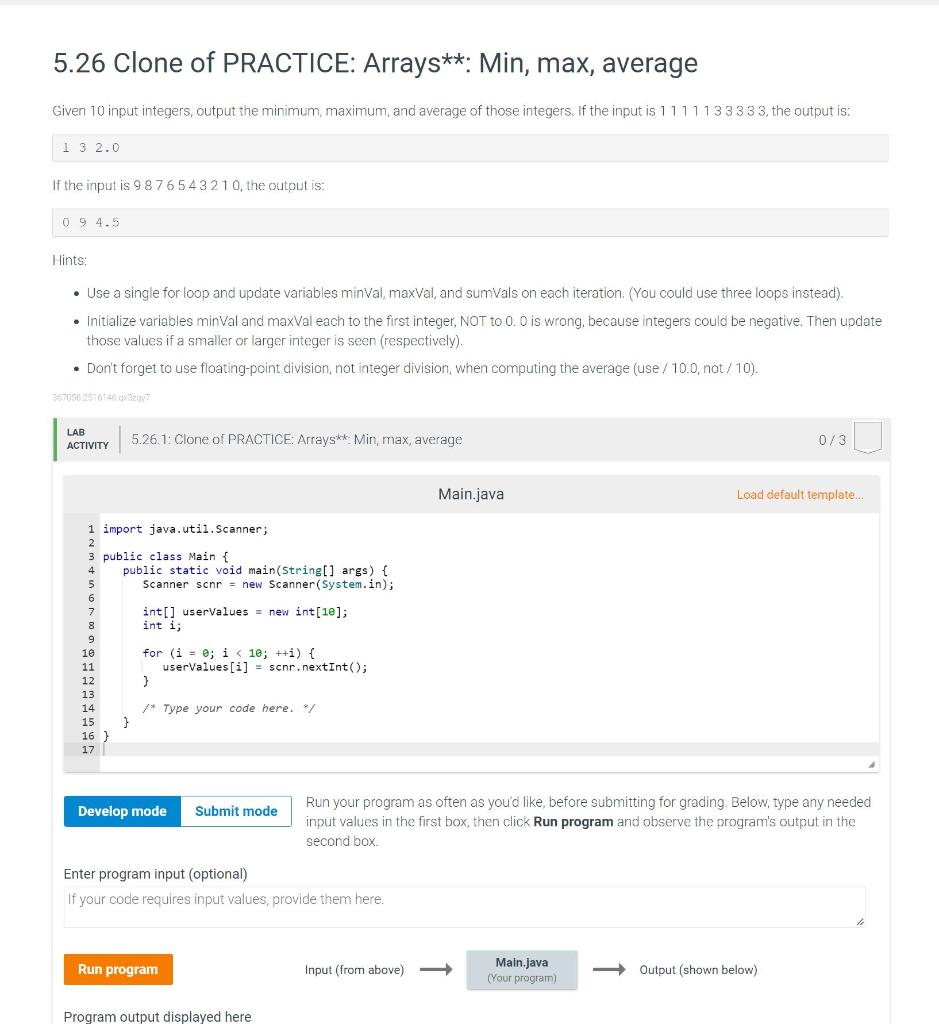Image resolution: width=939 pixels, height=1024 pixels.
Task: Click the Main.java program box in the diagram
Action: tap(521, 969)
